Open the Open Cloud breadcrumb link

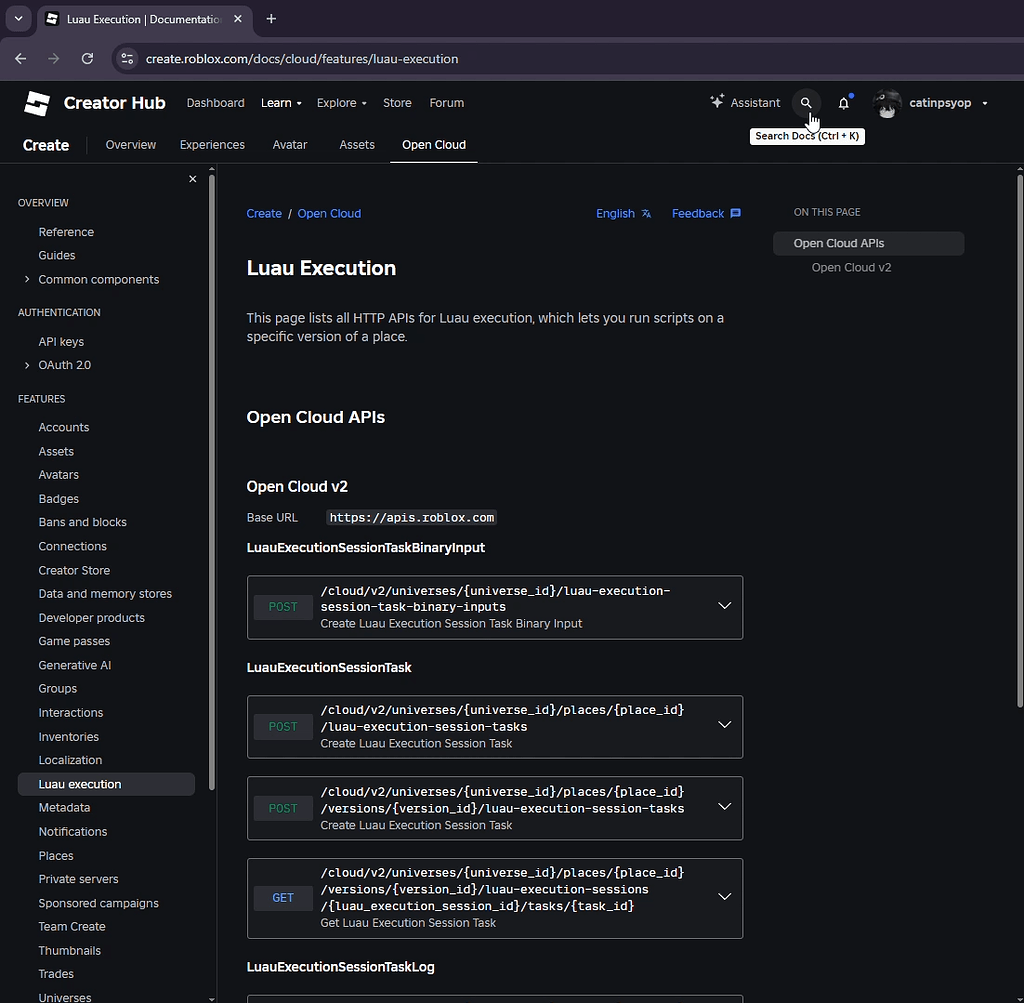[329, 213]
